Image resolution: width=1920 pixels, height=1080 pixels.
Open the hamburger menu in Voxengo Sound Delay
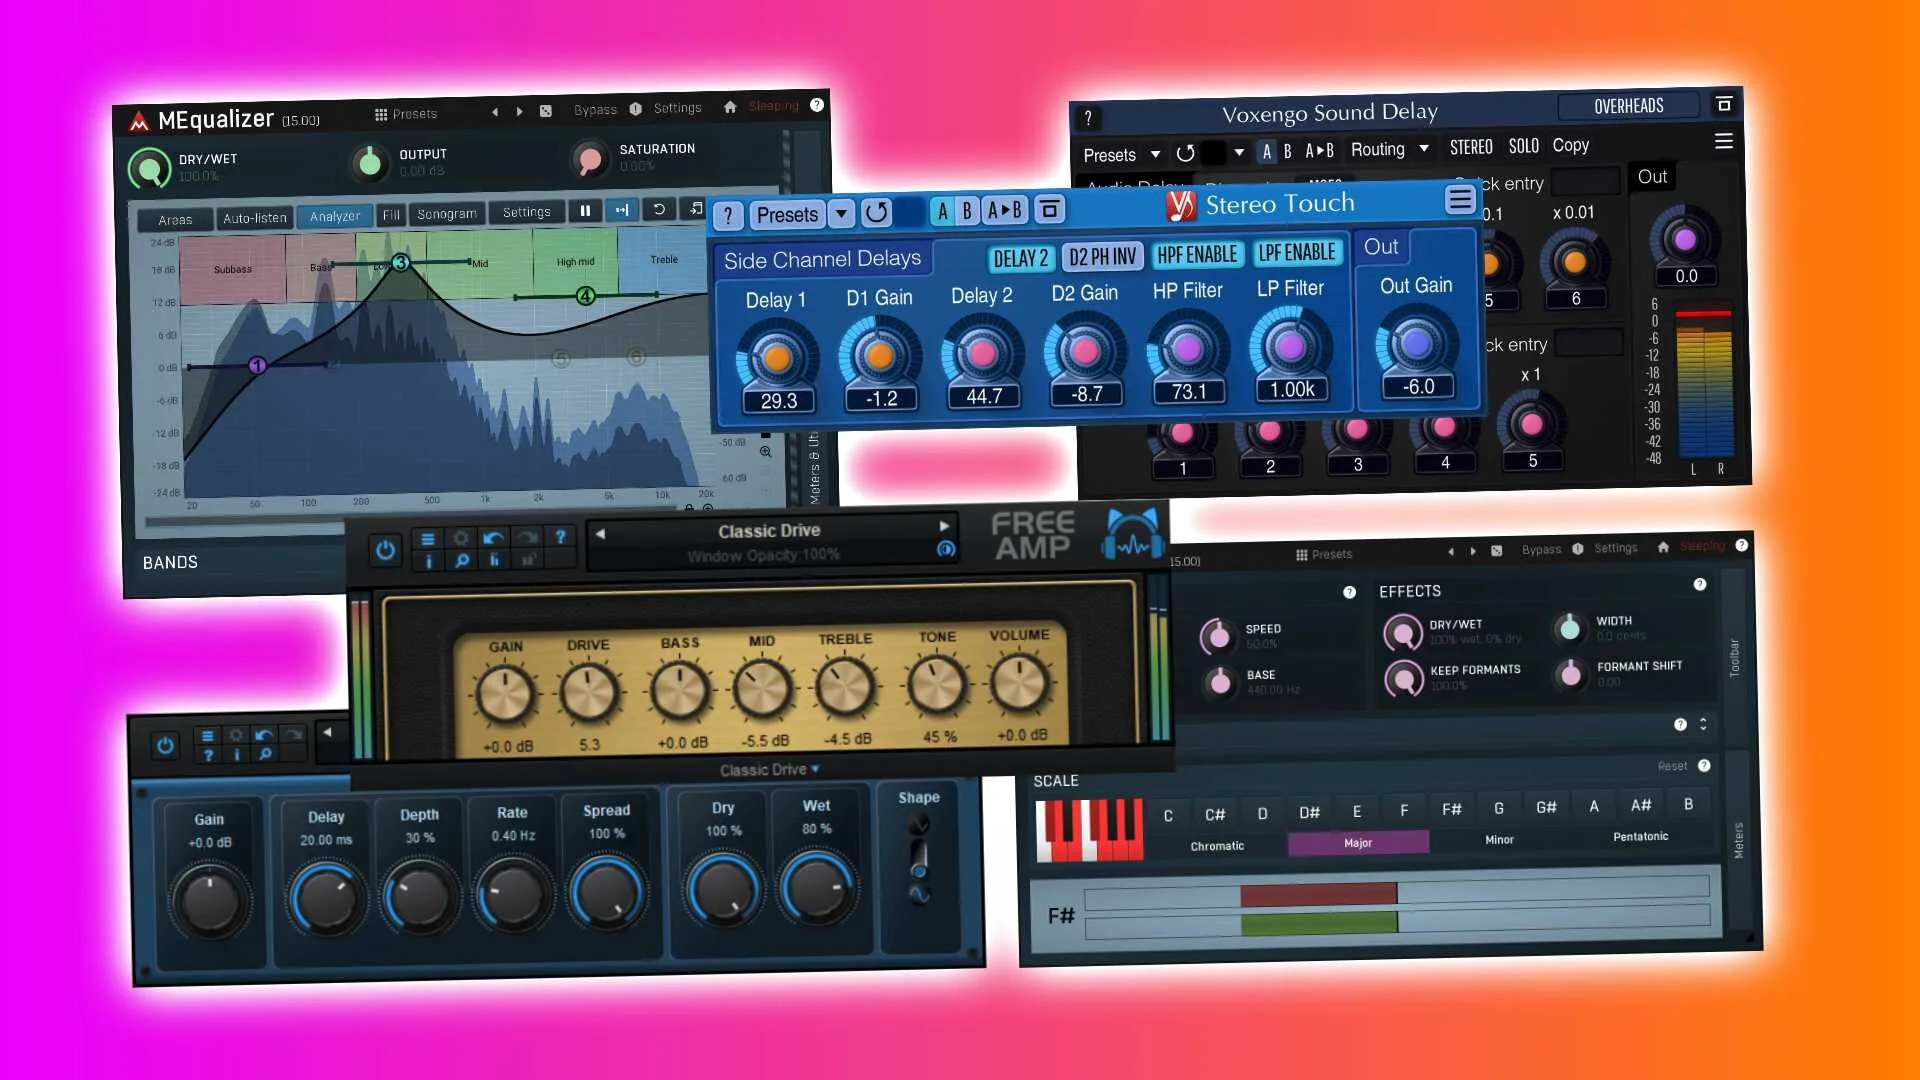1724,142
